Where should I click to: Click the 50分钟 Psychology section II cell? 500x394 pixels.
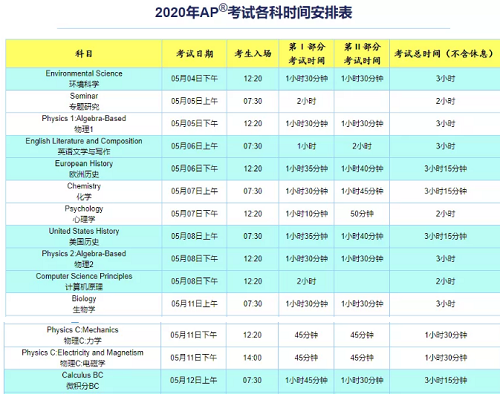(362, 214)
